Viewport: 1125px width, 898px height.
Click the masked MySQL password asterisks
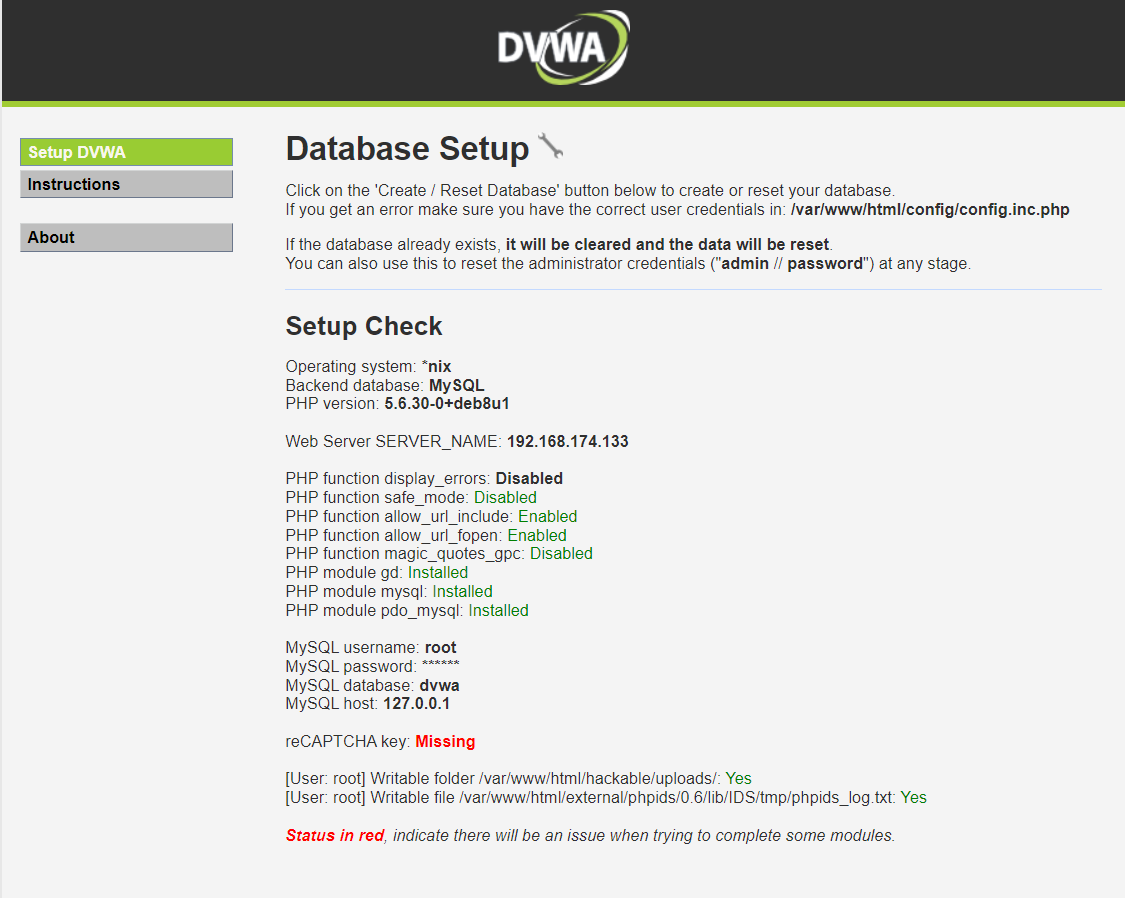tap(441, 665)
